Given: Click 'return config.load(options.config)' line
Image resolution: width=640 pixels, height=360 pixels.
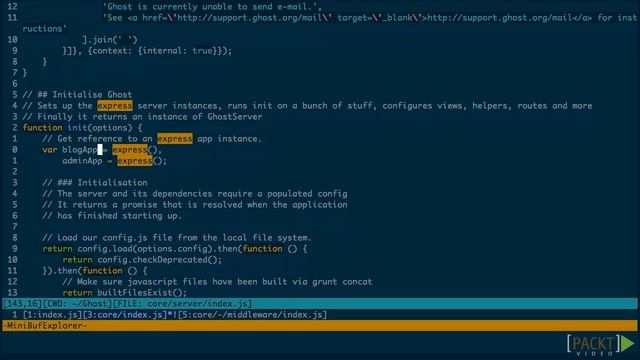Looking at the screenshot, I should tap(175, 249).
